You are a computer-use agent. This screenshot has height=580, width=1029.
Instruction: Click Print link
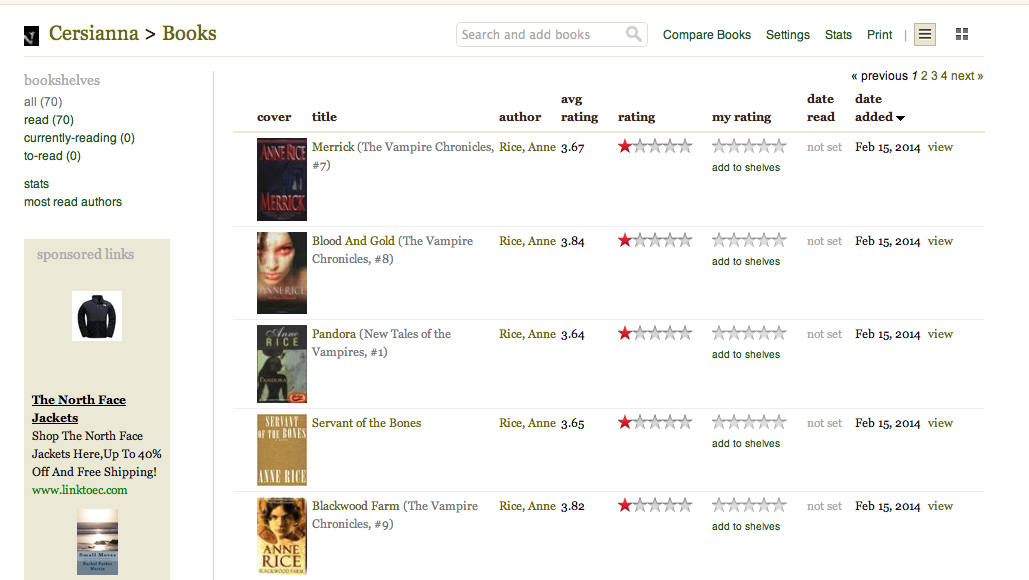point(879,35)
